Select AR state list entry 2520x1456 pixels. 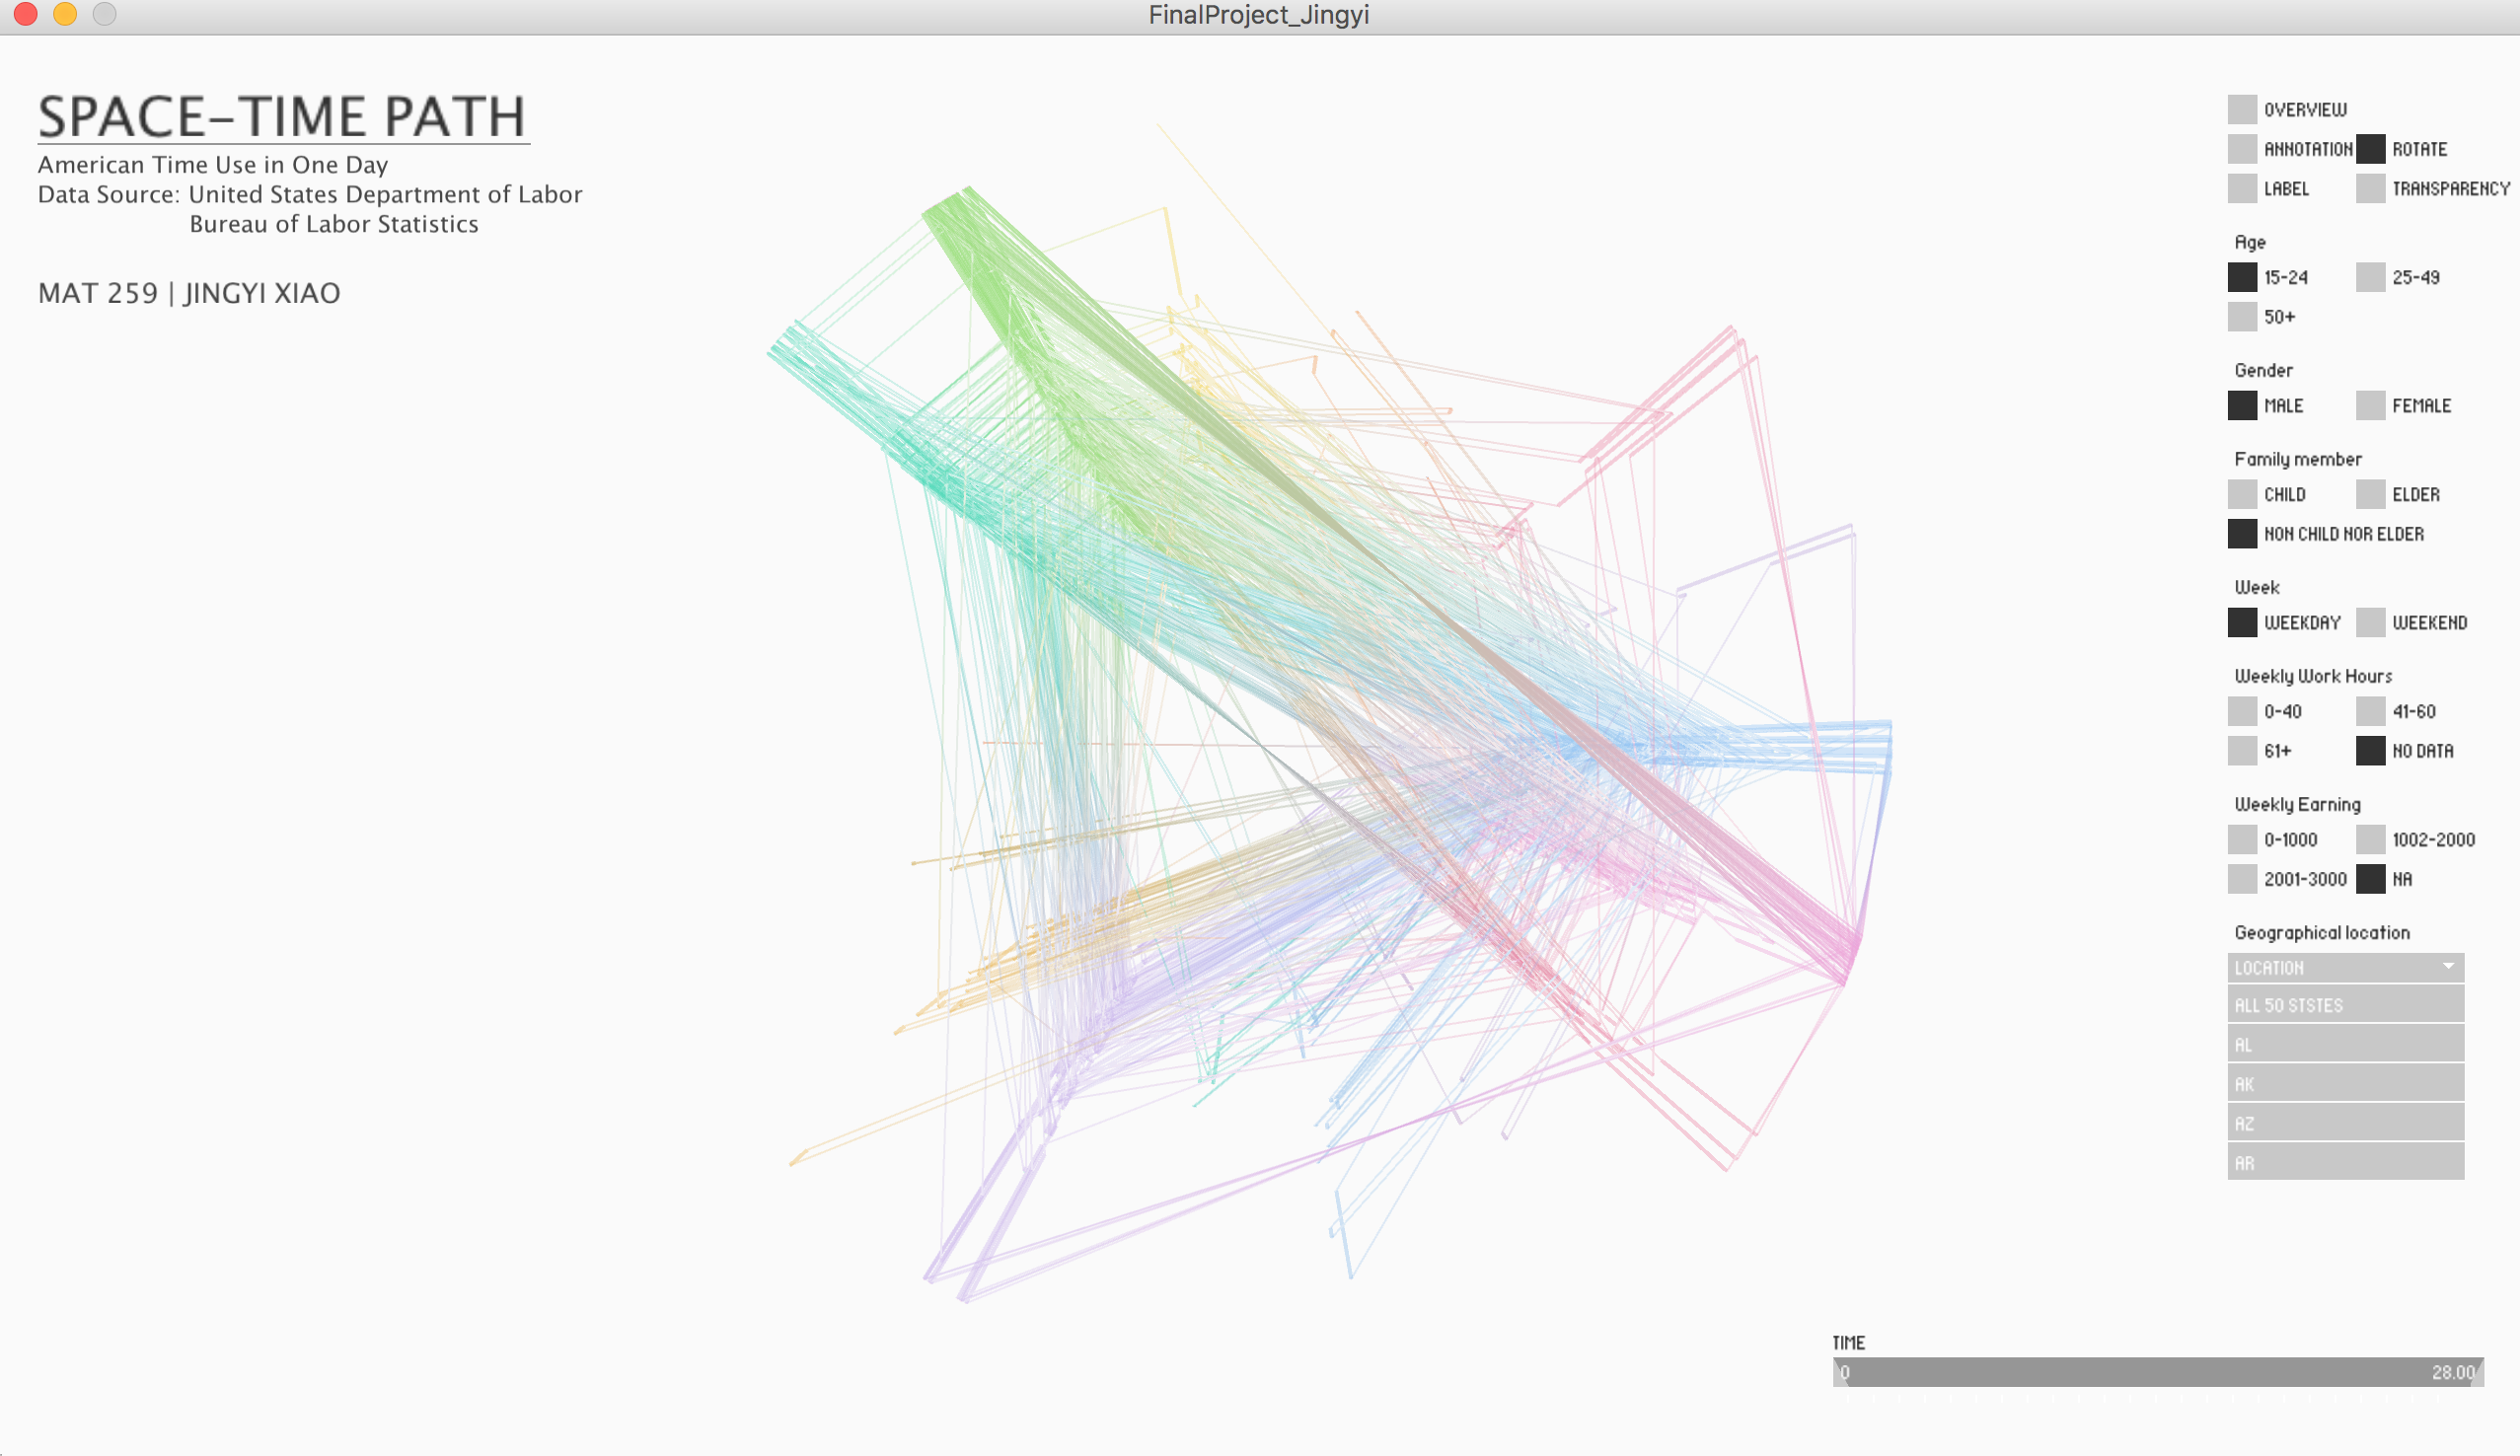tap(2344, 1163)
